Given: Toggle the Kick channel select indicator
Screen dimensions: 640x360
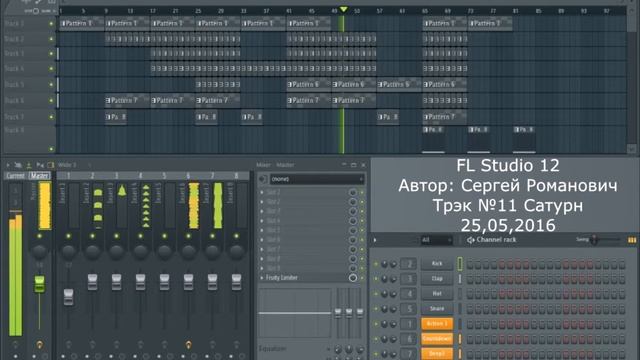Looking at the screenshot, I should 460,264.
